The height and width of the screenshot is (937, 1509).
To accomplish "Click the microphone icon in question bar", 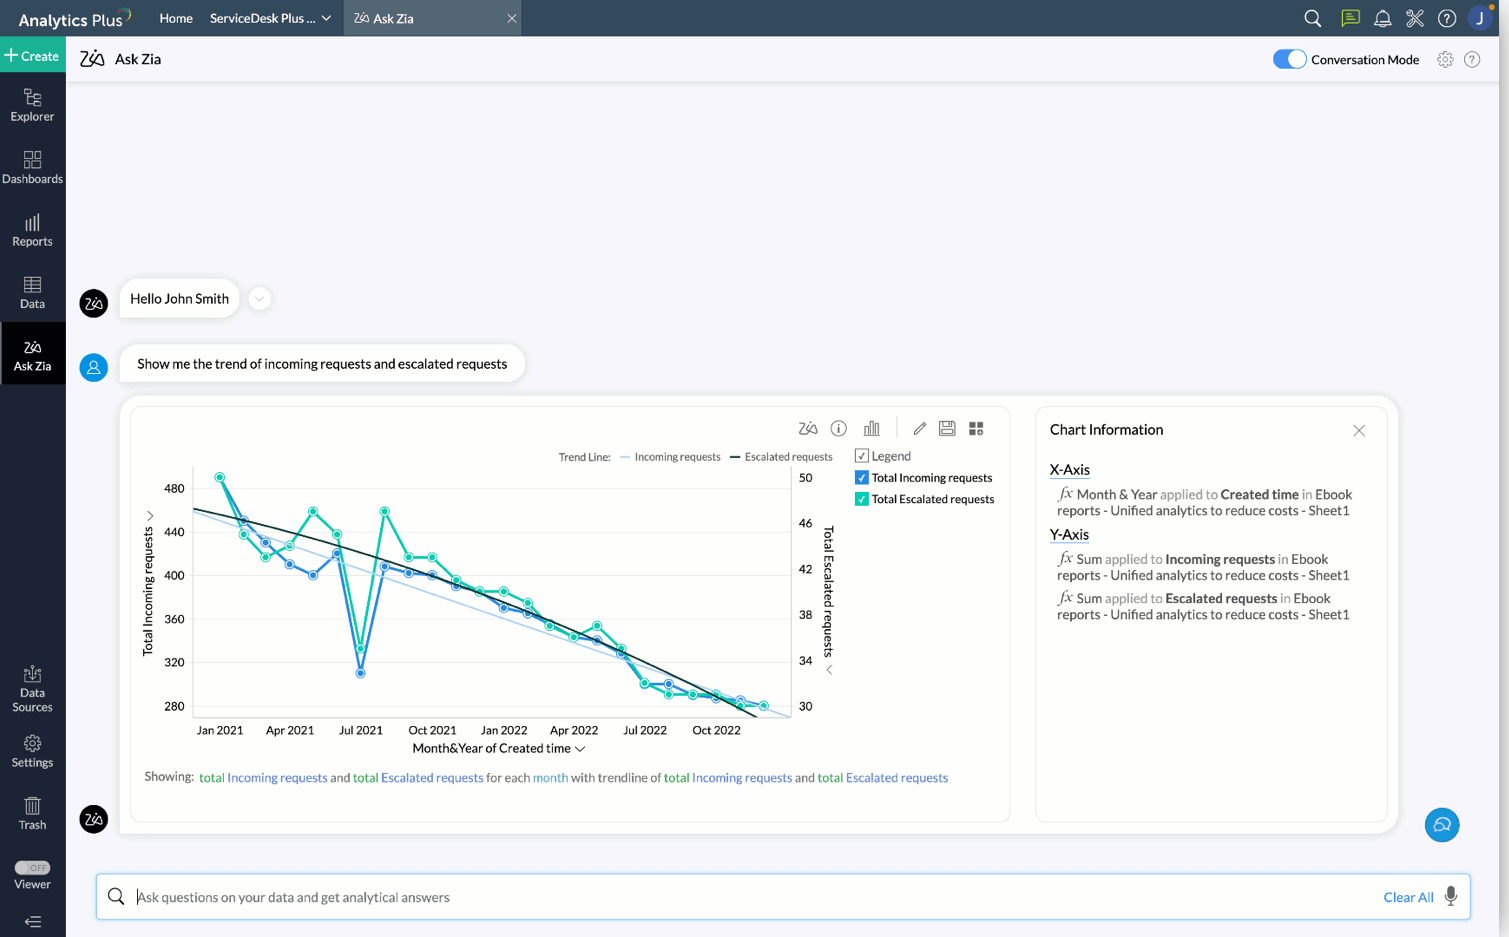I will [x=1451, y=897].
